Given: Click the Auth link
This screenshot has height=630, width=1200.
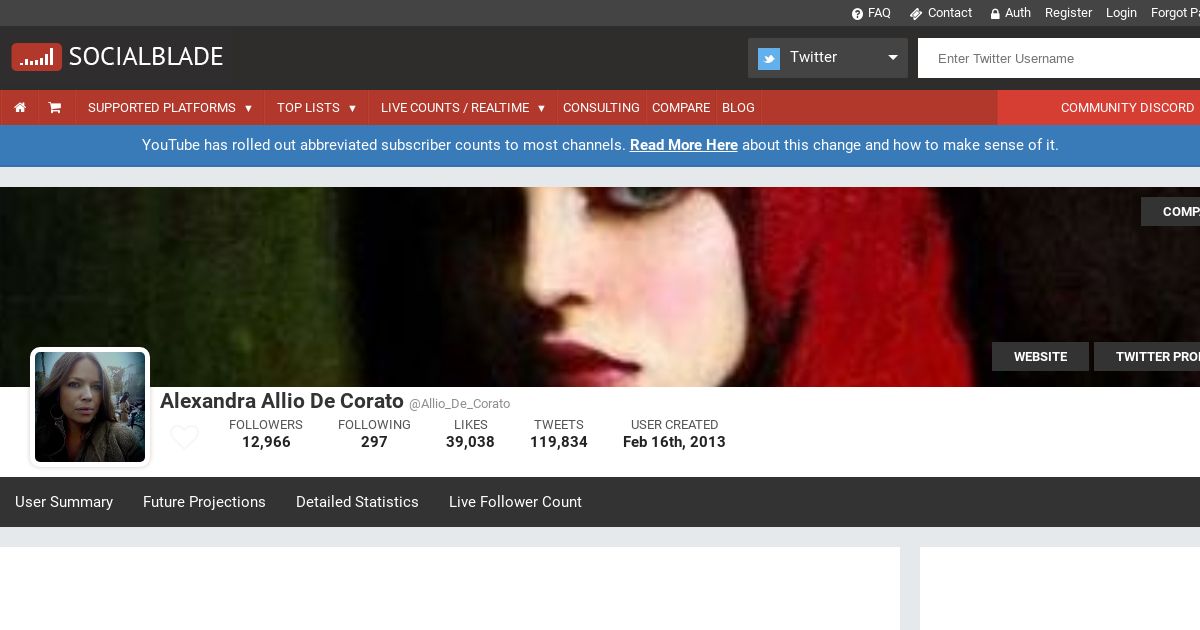Looking at the screenshot, I should (x=1018, y=13).
